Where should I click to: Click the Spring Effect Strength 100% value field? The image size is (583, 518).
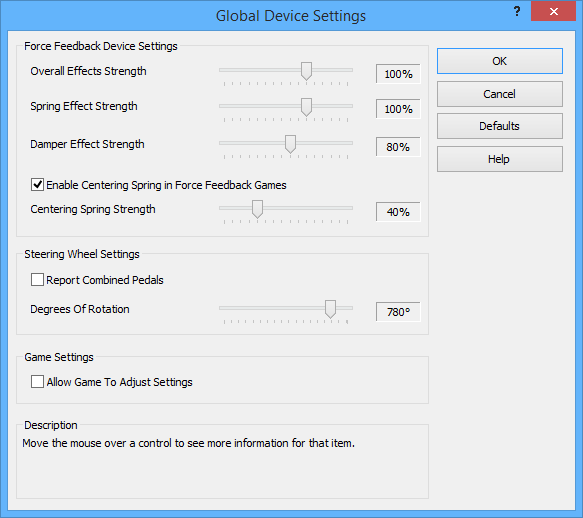click(x=398, y=109)
